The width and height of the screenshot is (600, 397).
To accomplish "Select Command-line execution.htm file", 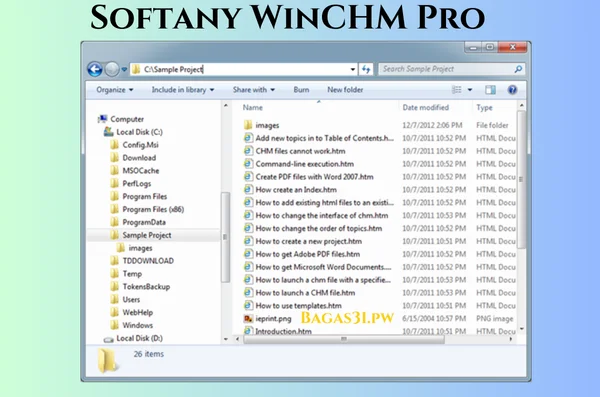I will point(299,164).
